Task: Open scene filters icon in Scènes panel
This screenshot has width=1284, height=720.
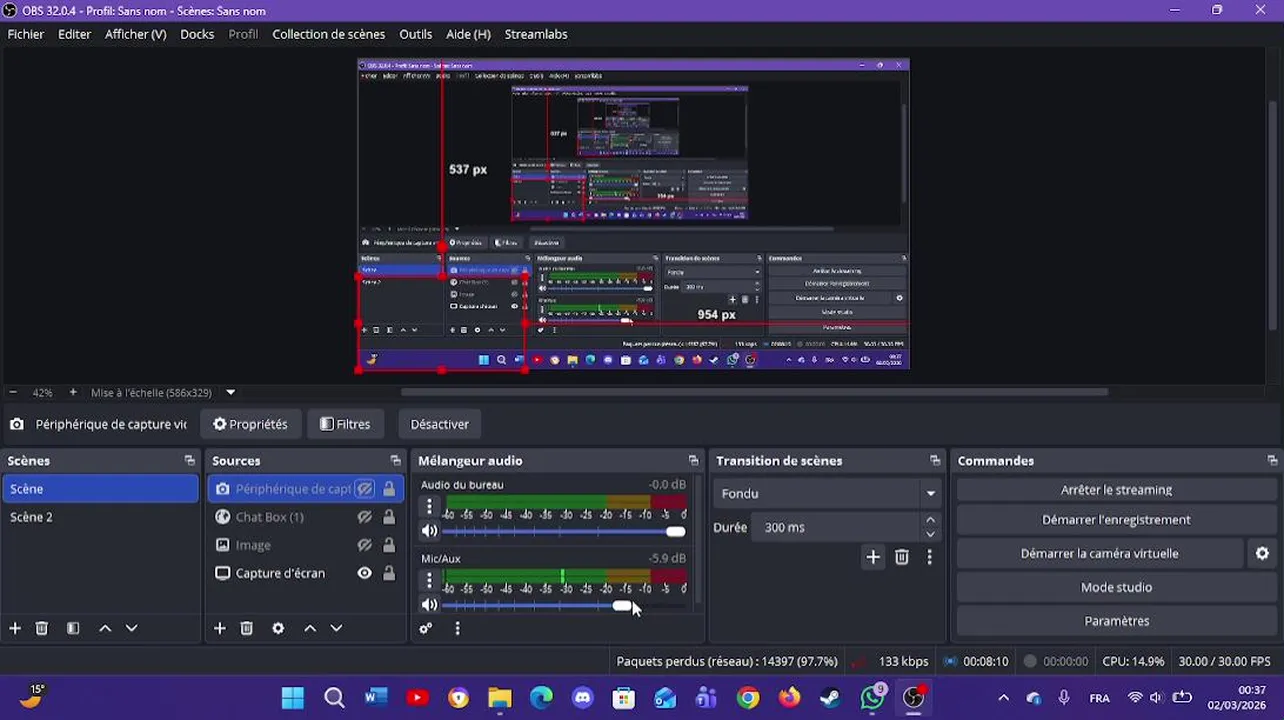Action: [x=73, y=628]
